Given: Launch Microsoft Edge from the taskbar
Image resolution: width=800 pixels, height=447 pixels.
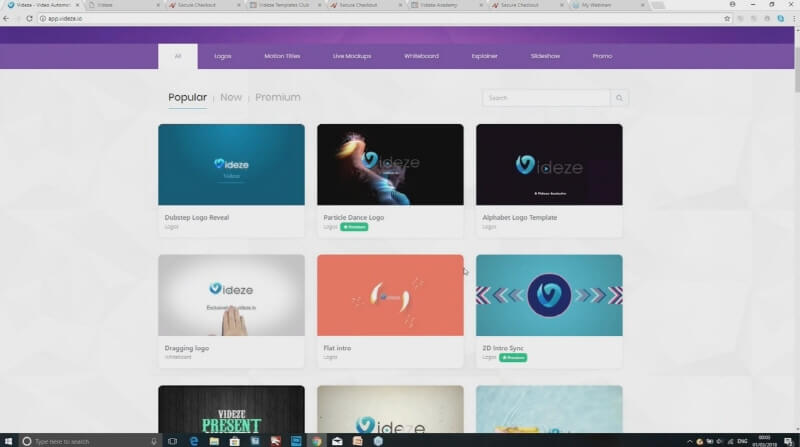Looking at the screenshot, I should click(194, 441).
